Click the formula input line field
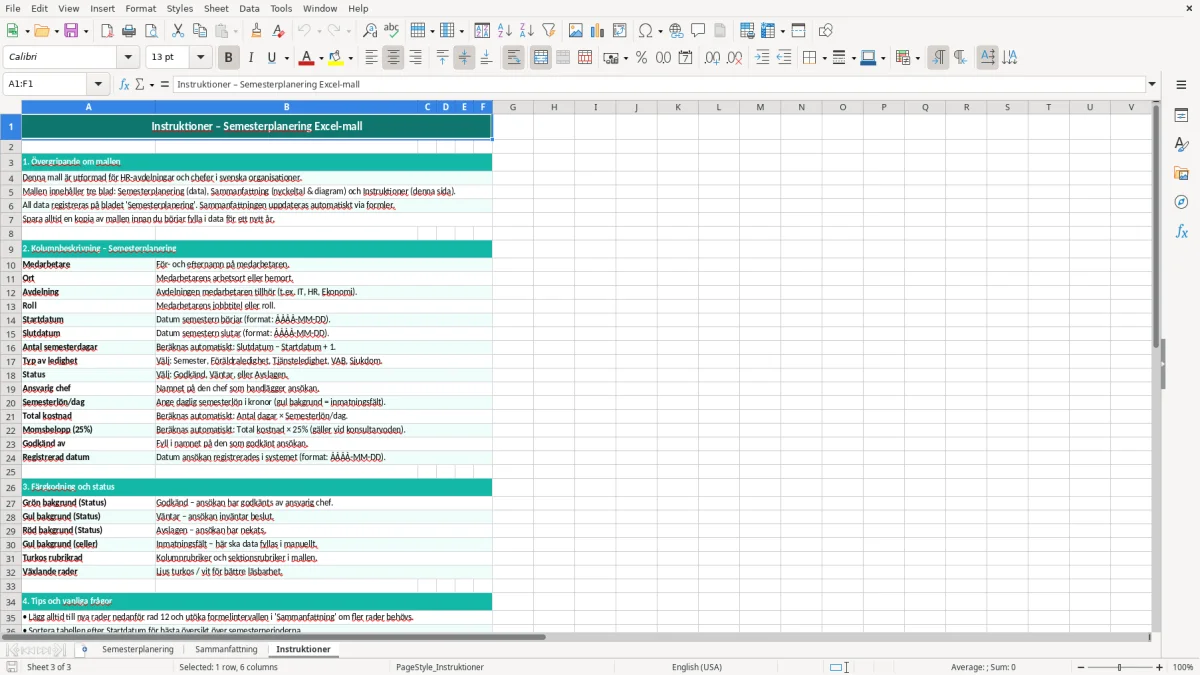Image resolution: width=1200 pixels, height=675 pixels. point(658,84)
